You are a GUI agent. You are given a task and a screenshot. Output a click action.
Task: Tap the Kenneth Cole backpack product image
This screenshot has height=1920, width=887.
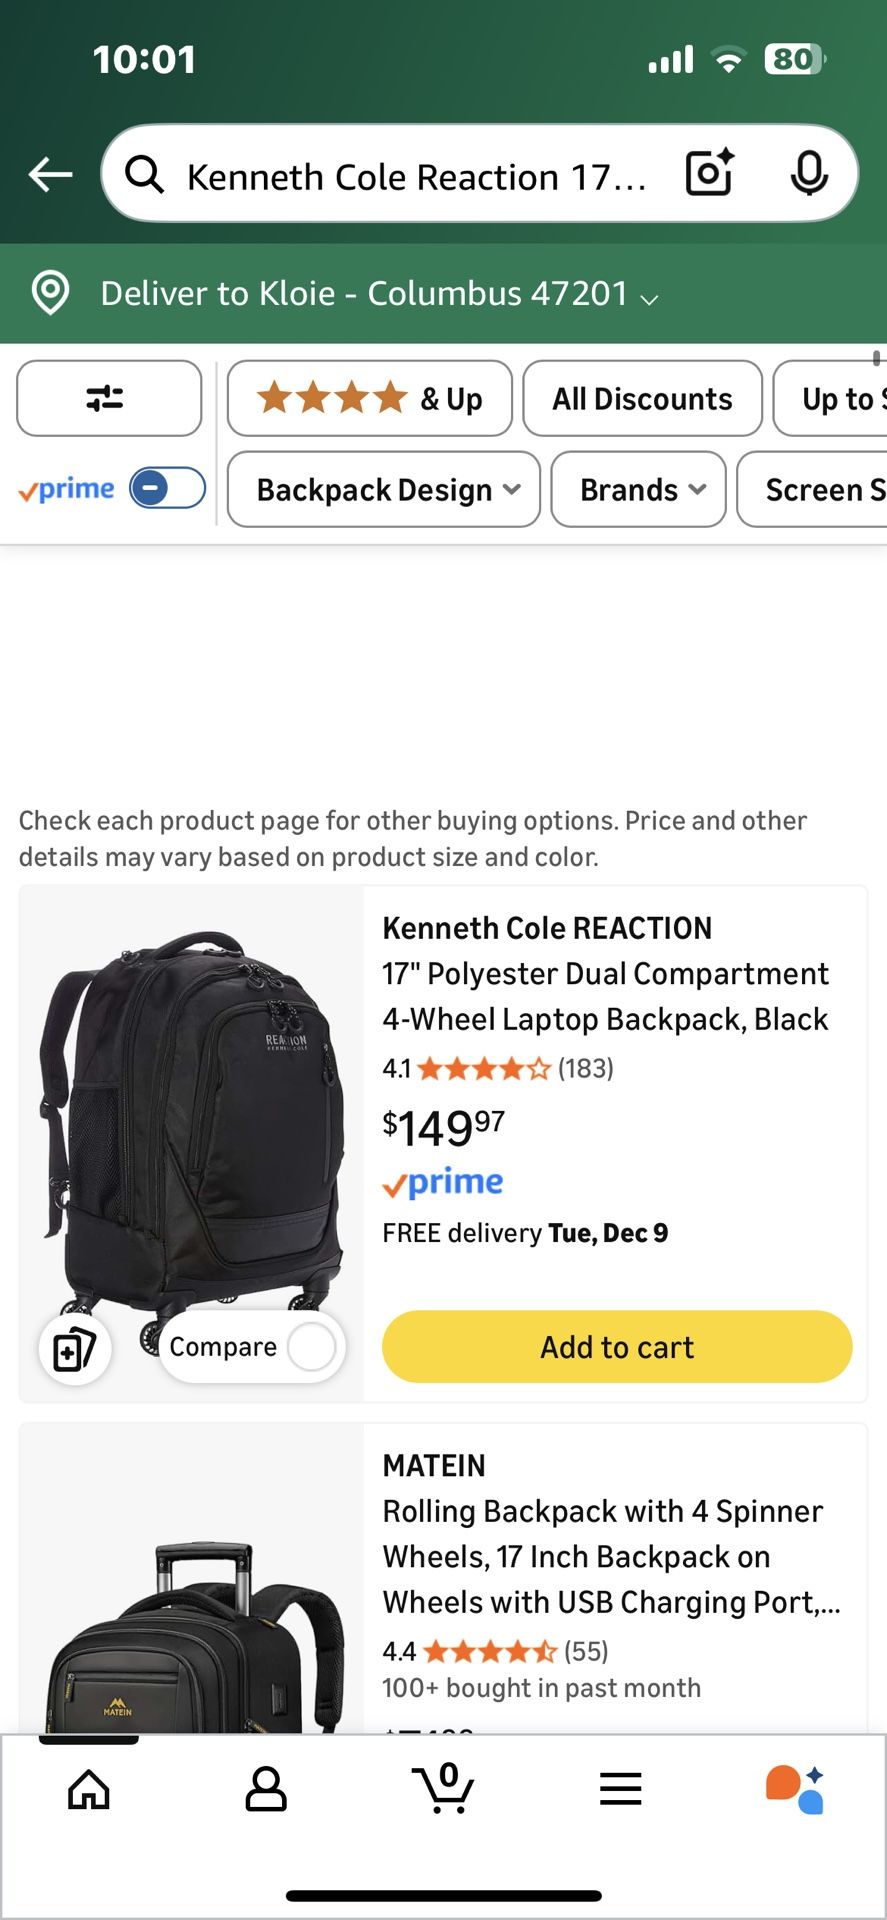[x=190, y=1120]
